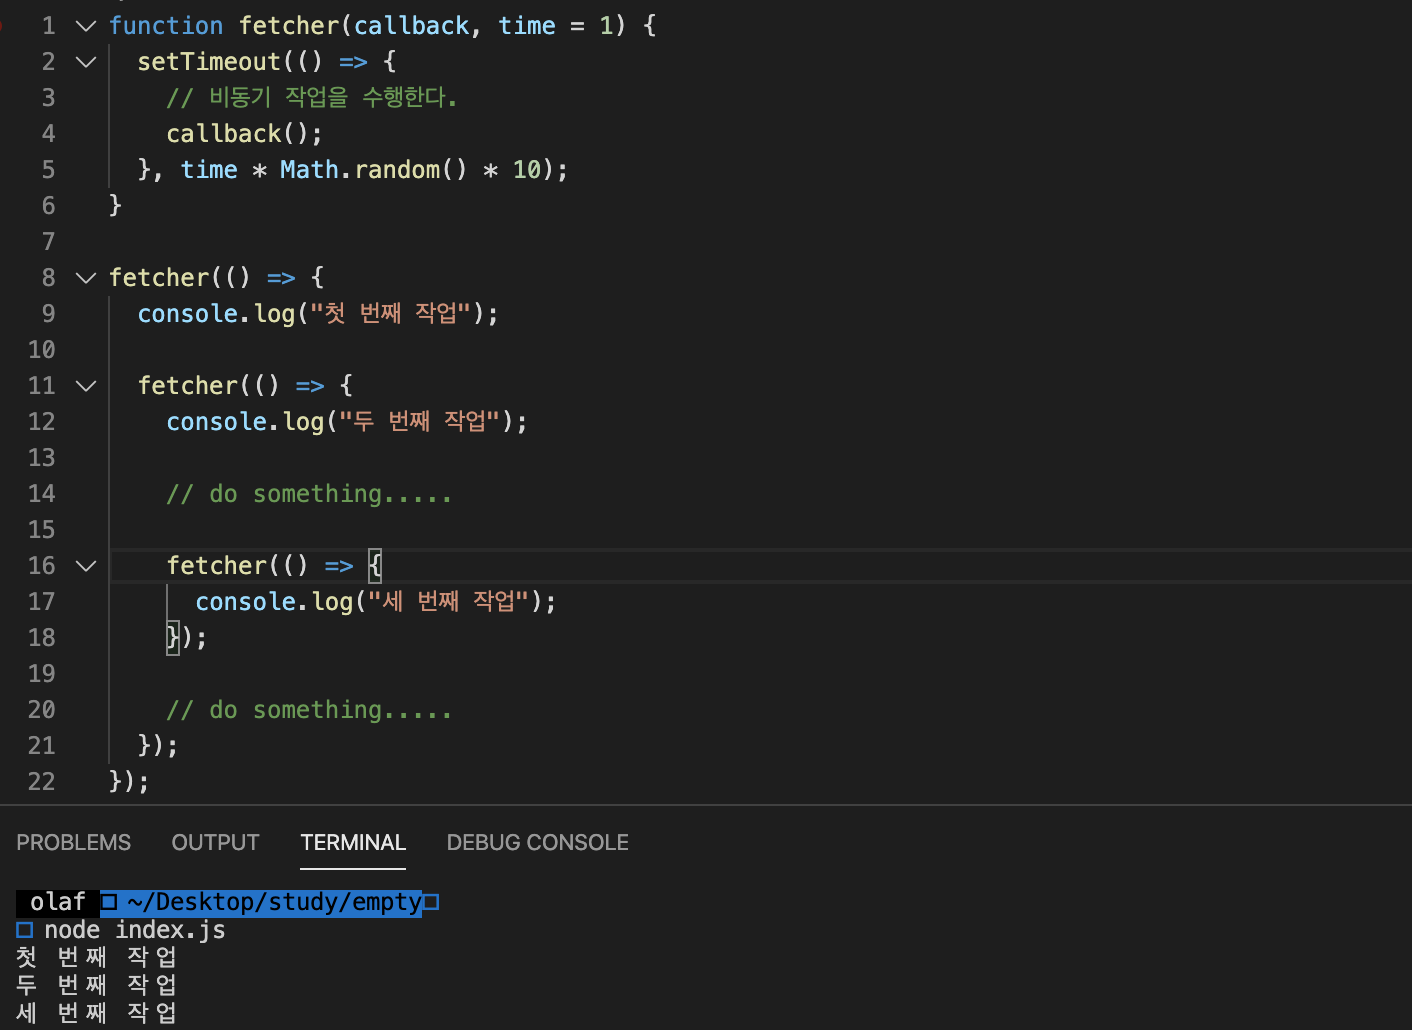Click the highlighted closing brace on line 18

pyautogui.click(x=173, y=638)
